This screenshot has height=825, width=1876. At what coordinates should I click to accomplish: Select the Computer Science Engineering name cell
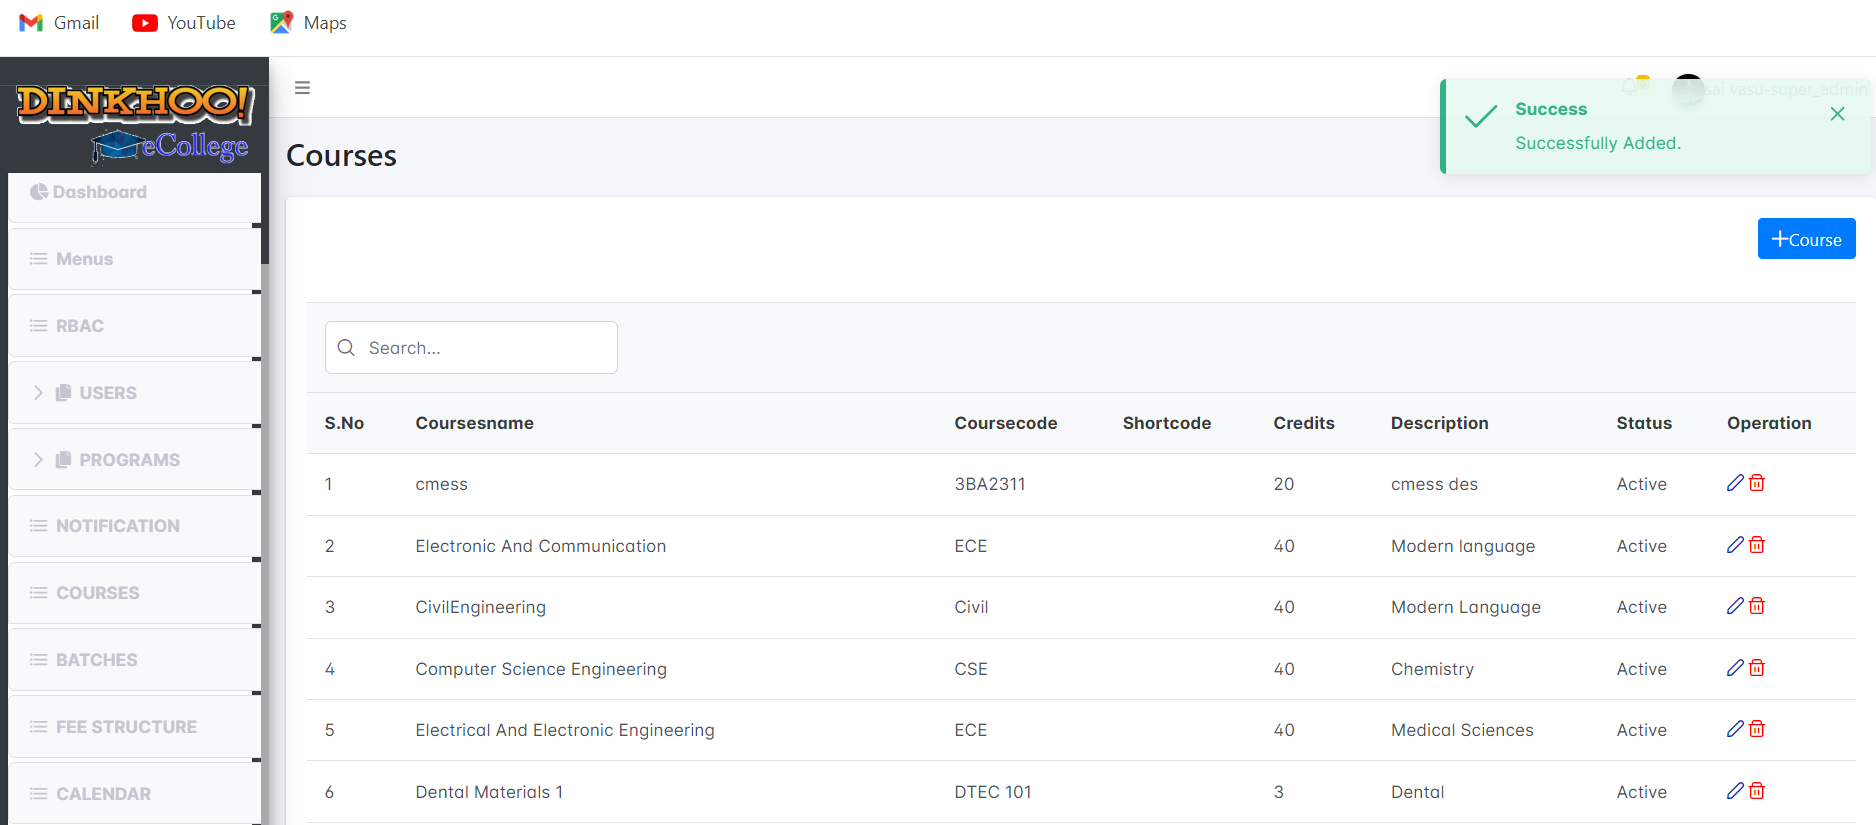541,669
